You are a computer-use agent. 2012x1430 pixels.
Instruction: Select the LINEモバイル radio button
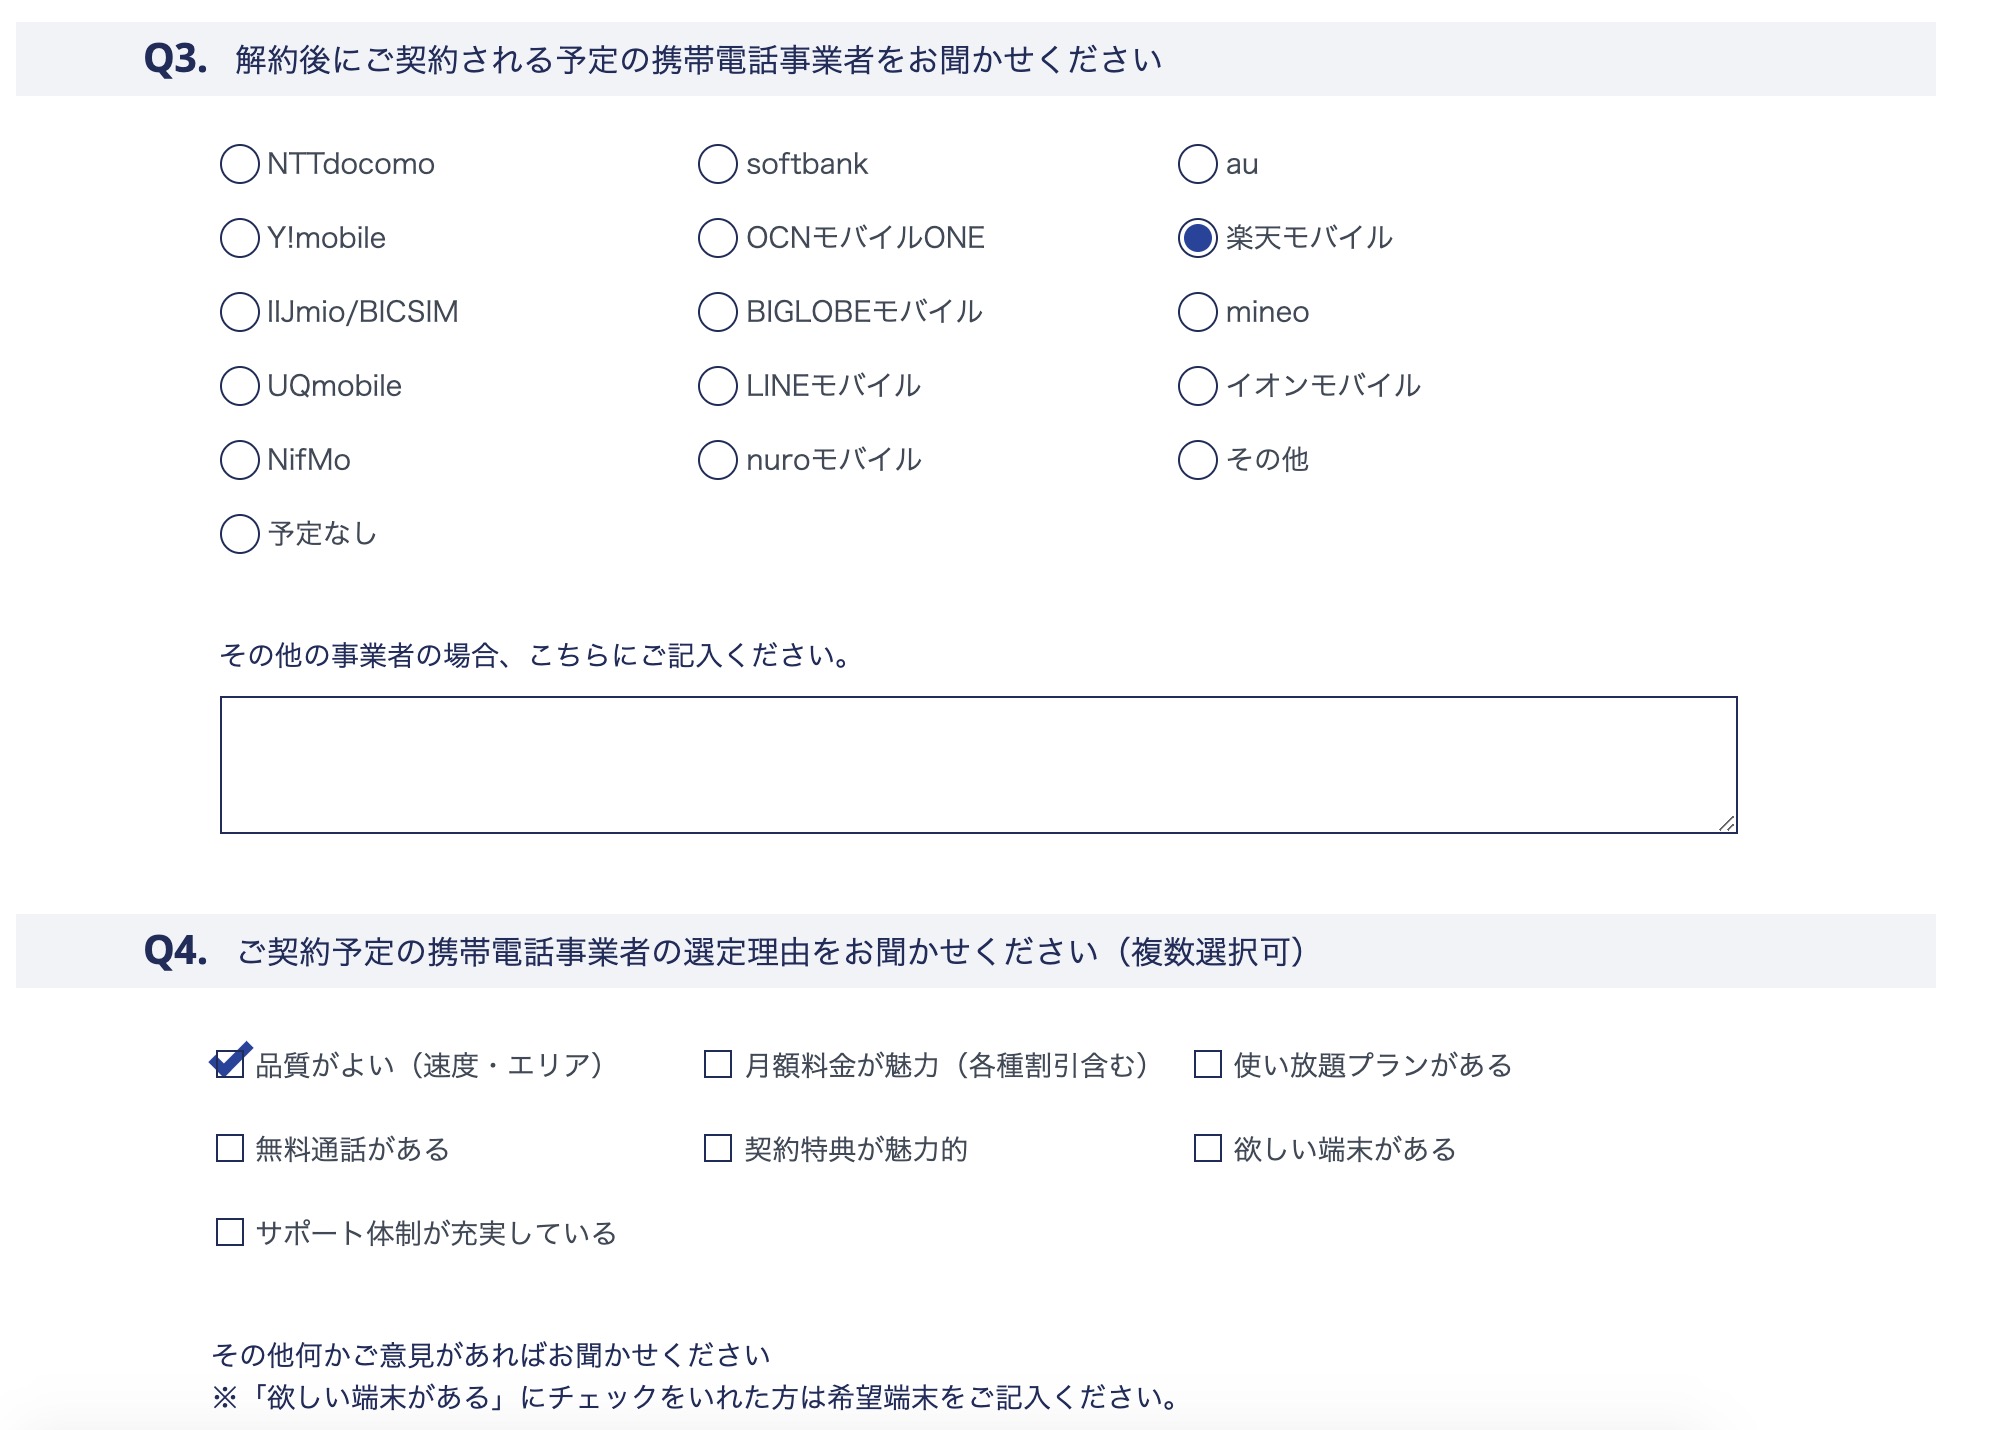coord(717,386)
